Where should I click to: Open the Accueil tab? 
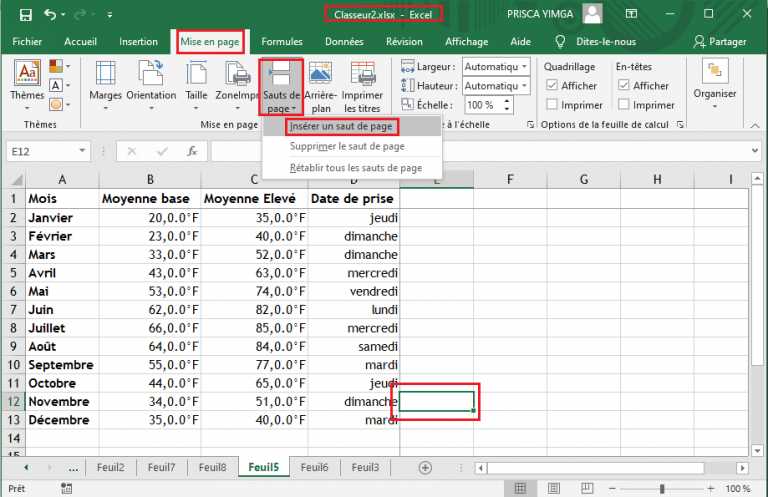click(80, 42)
